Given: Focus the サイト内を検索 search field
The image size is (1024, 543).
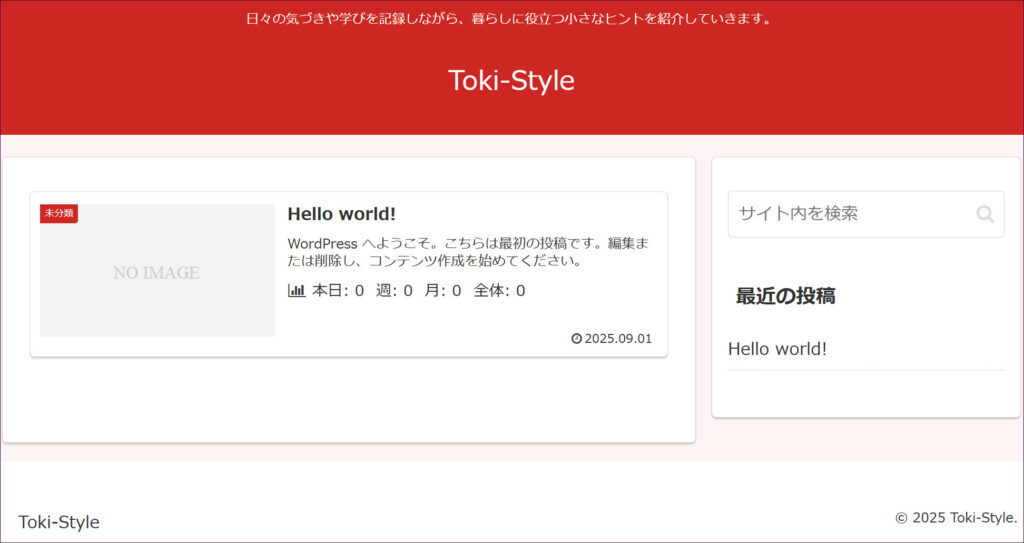Looking at the screenshot, I should pyautogui.click(x=850, y=214).
